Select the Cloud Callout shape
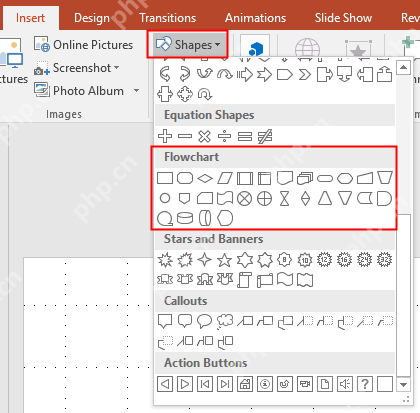The height and width of the screenshot is (413, 420). [225, 321]
